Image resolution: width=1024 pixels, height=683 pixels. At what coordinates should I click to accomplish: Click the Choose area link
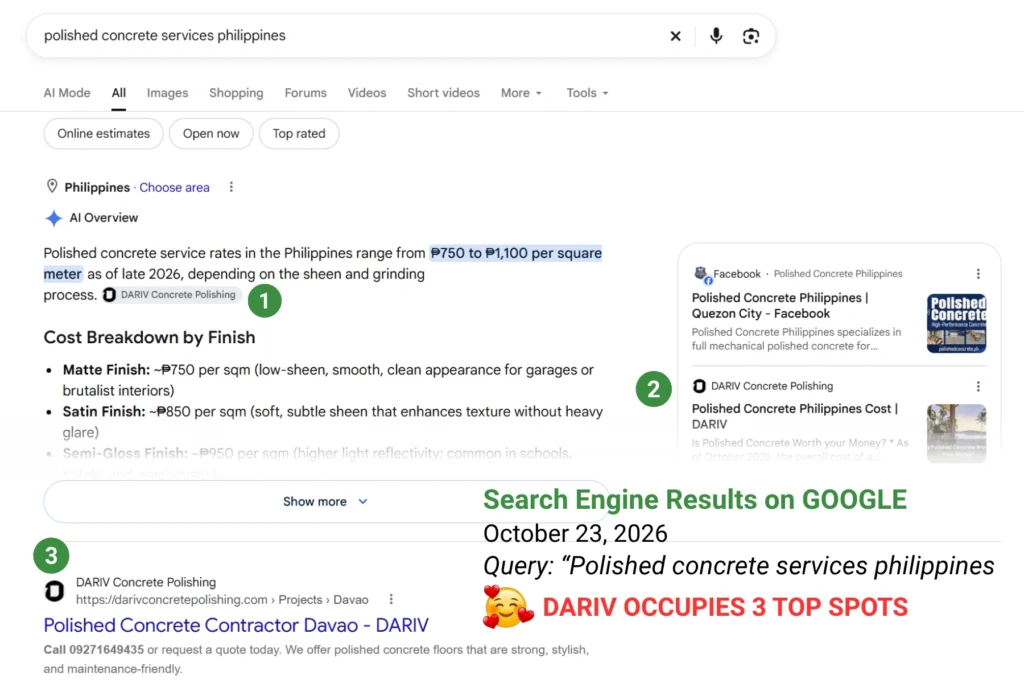pyautogui.click(x=174, y=187)
